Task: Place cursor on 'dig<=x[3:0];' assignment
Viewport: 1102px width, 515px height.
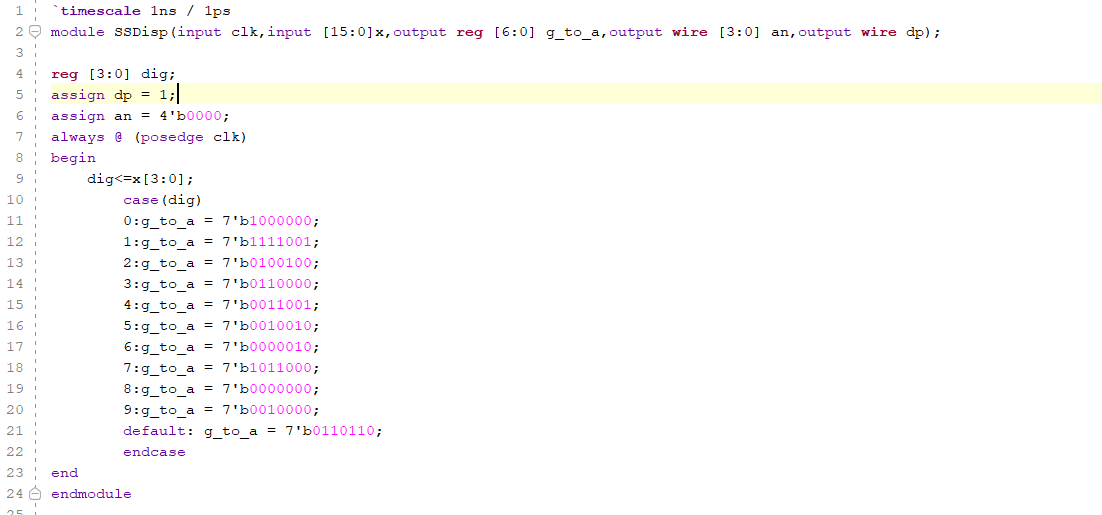Action: 140,179
